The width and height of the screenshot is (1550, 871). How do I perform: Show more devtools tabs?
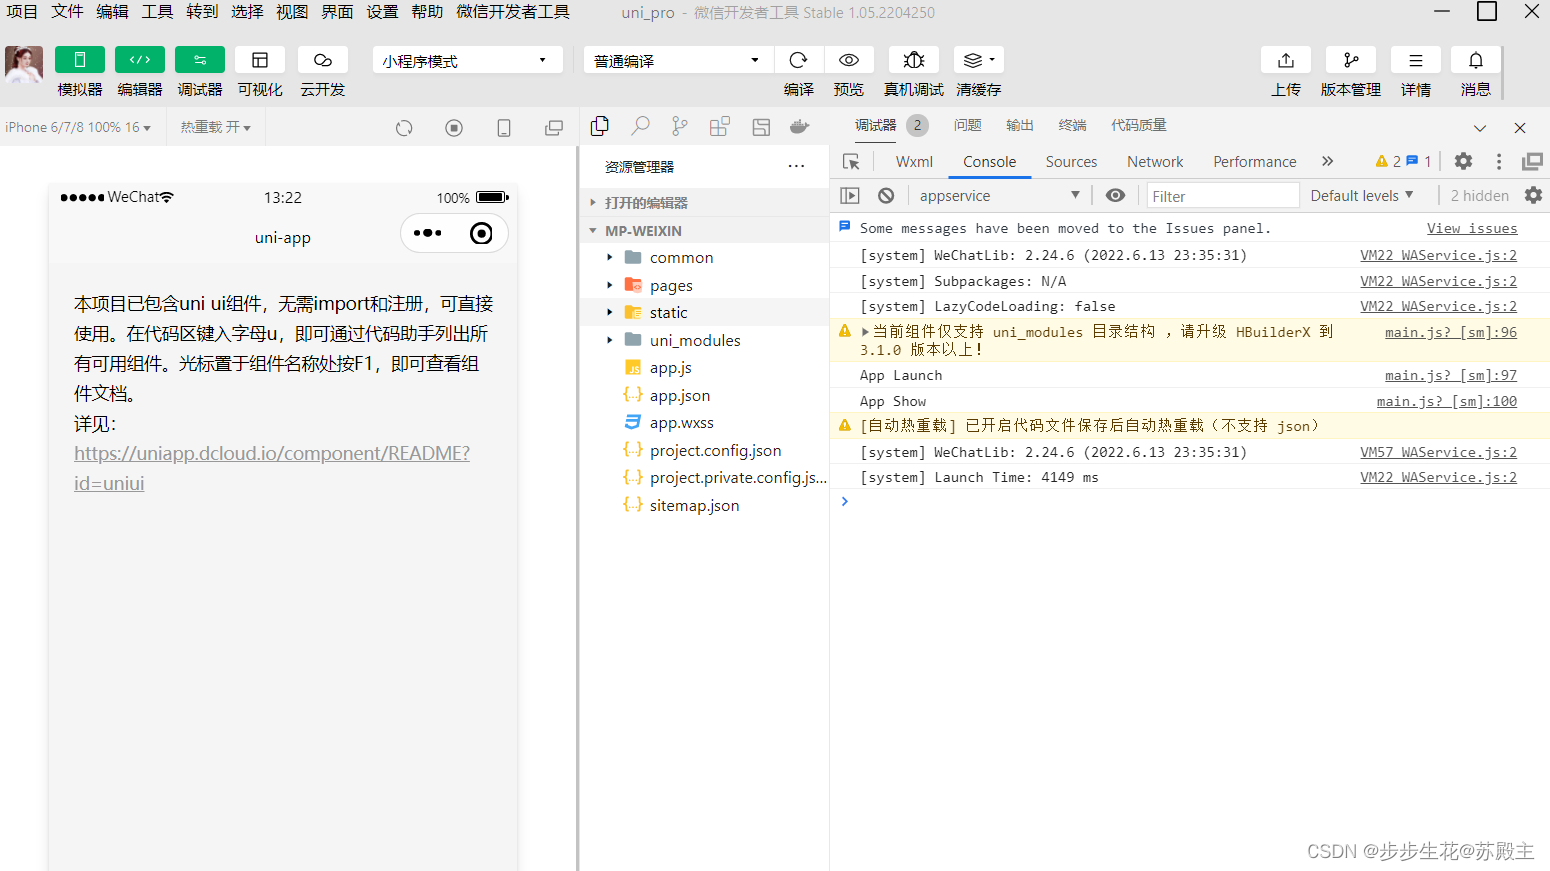coord(1327,161)
